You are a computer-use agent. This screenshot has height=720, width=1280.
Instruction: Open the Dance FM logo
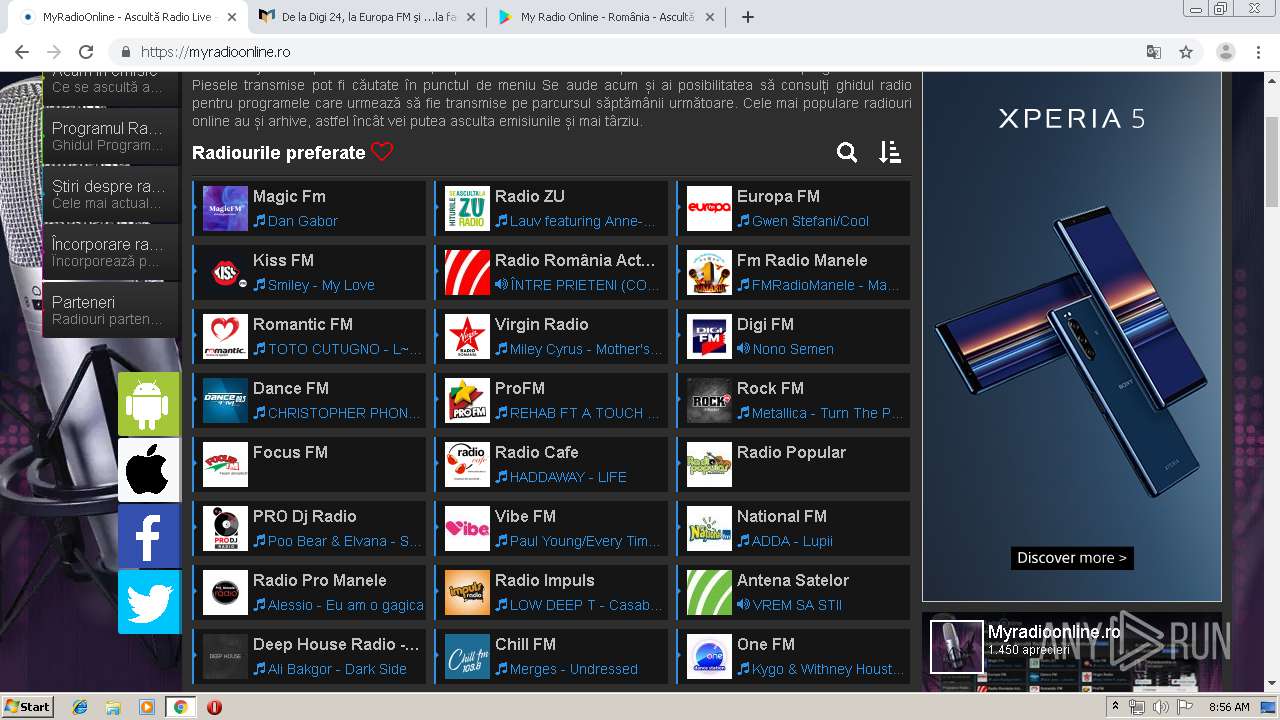[x=225, y=400]
